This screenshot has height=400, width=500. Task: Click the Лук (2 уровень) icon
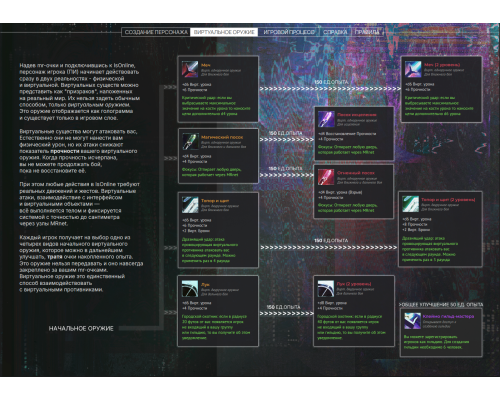tap(326, 288)
